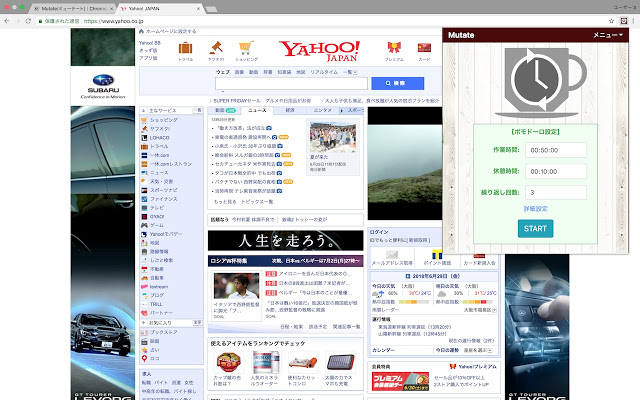Open the エンタメ tab in topics panel
Screen dimensions: 640x400
pos(322,110)
